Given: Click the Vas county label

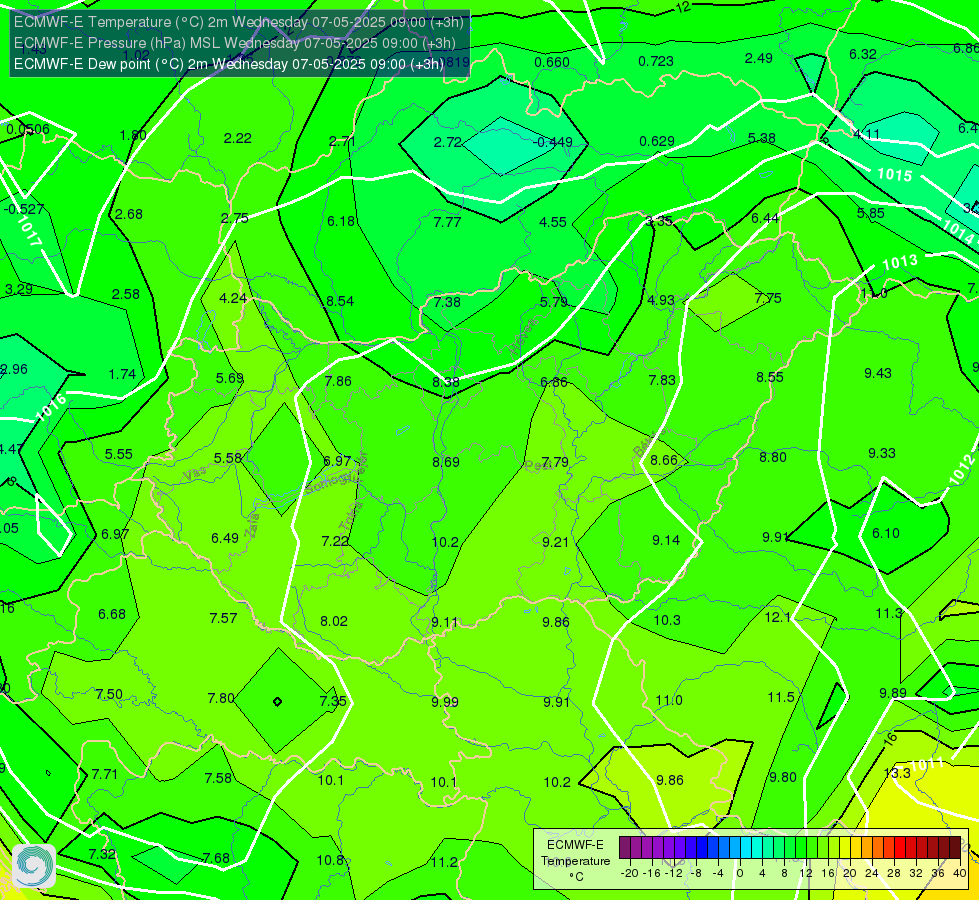Looking at the screenshot, I should [x=195, y=474].
